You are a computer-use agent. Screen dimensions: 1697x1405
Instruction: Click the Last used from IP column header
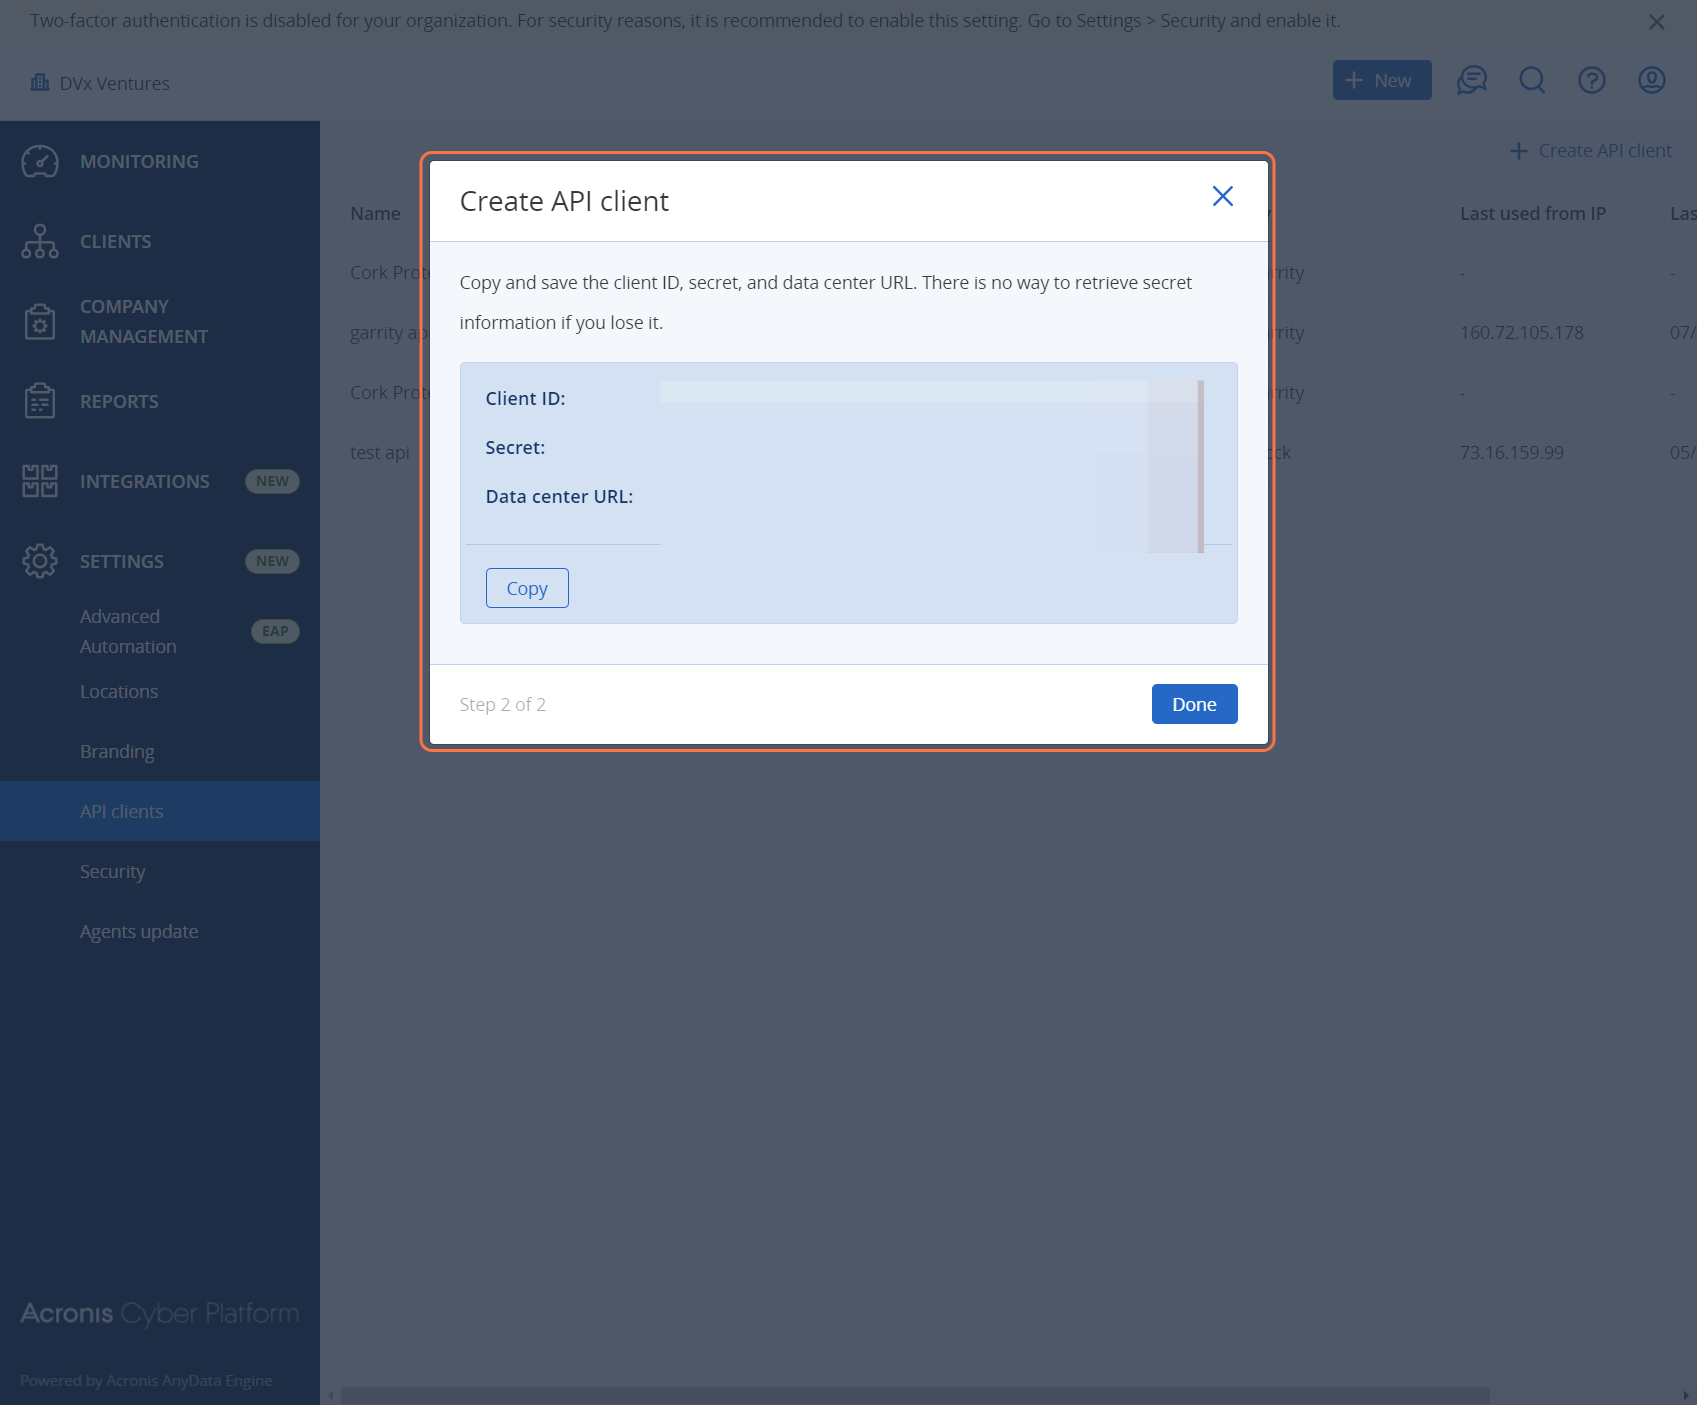1532,213
